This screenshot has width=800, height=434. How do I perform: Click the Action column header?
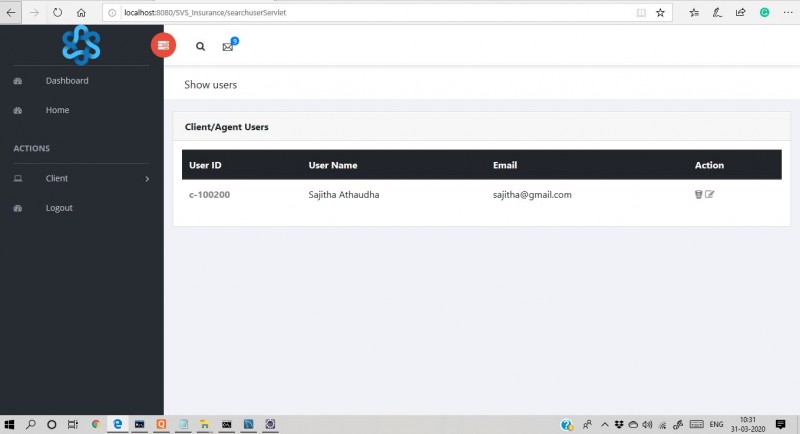coord(709,165)
